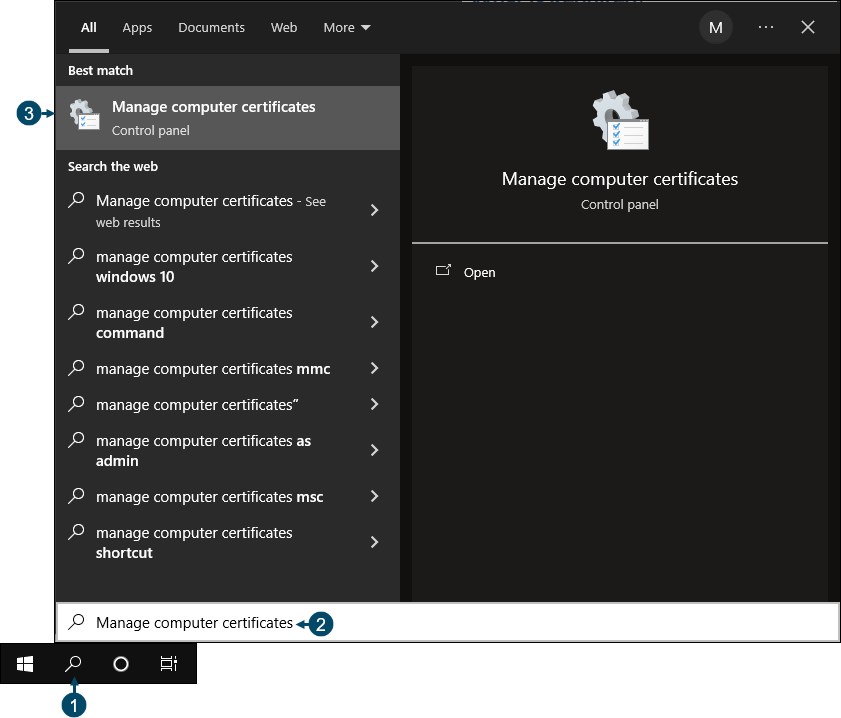
Task: Open Cortana circle icon on taskbar
Action: [121, 664]
